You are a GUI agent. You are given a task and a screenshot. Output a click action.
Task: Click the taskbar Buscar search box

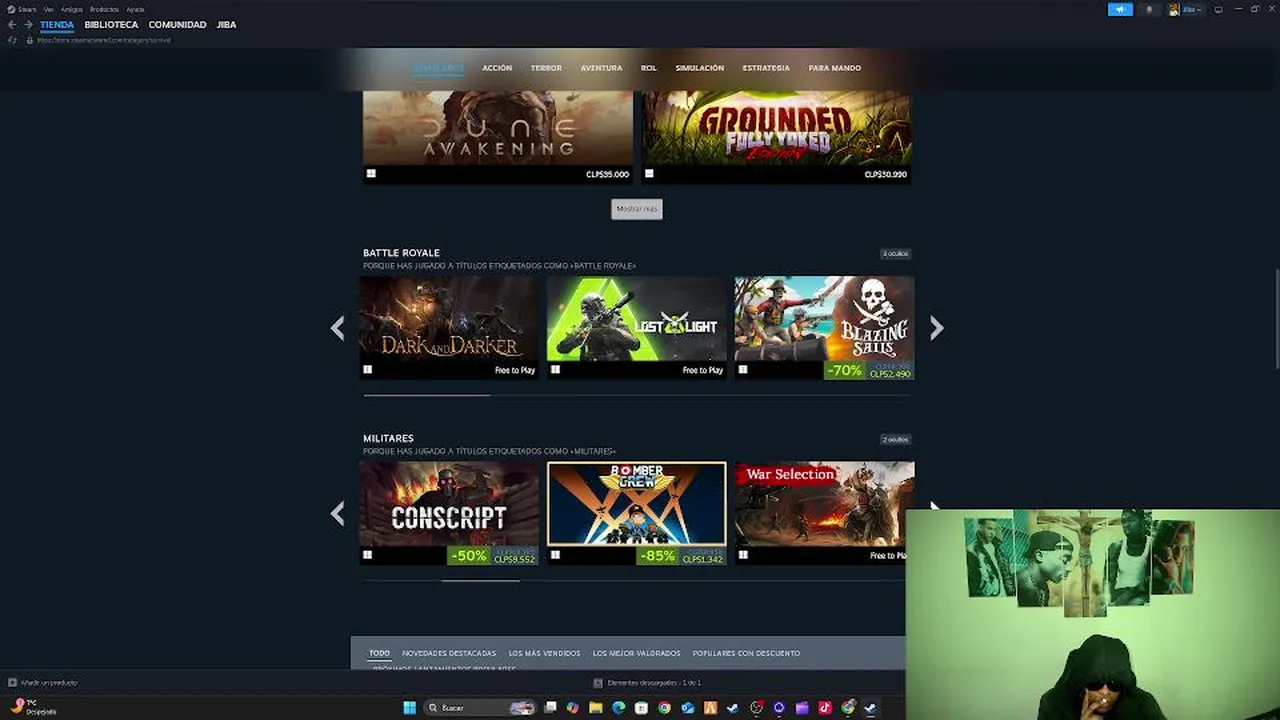481,708
